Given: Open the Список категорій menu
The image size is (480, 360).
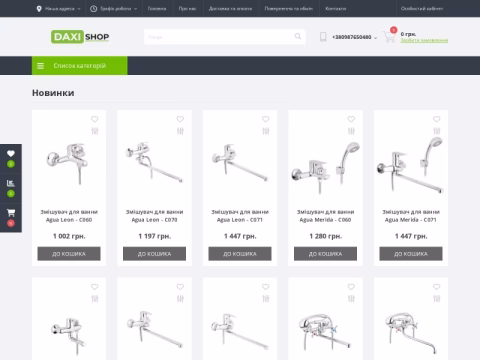Looking at the screenshot, I should coord(80,66).
